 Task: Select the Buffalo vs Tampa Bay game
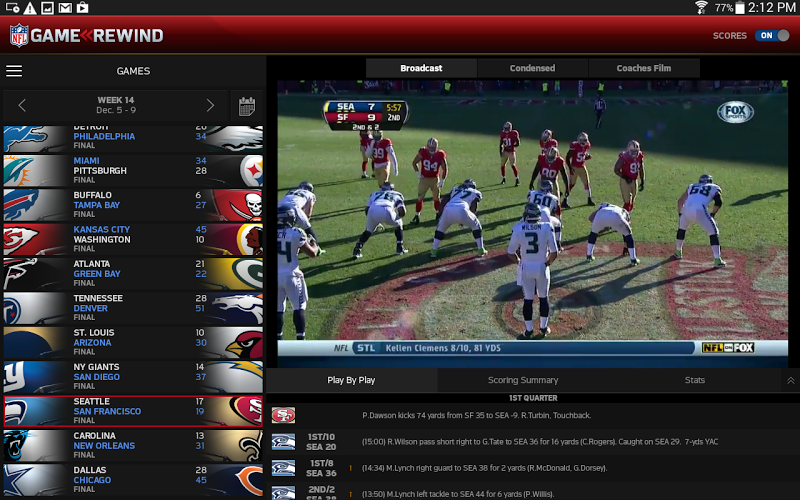(x=133, y=205)
